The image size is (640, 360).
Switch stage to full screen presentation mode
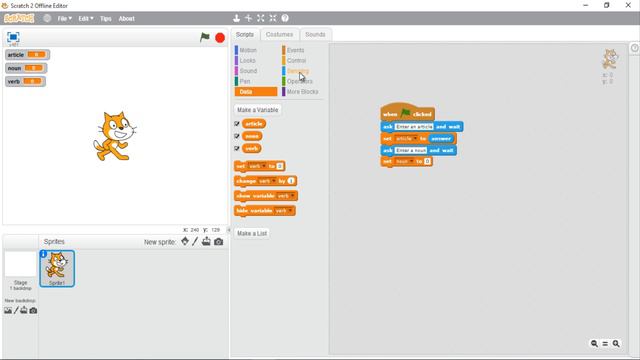point(13,38)
